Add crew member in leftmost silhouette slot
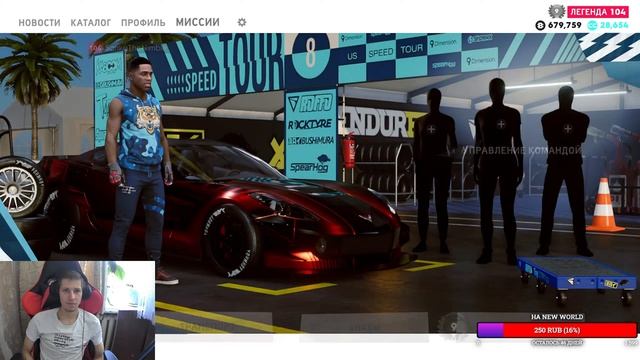 pos(431,129)
